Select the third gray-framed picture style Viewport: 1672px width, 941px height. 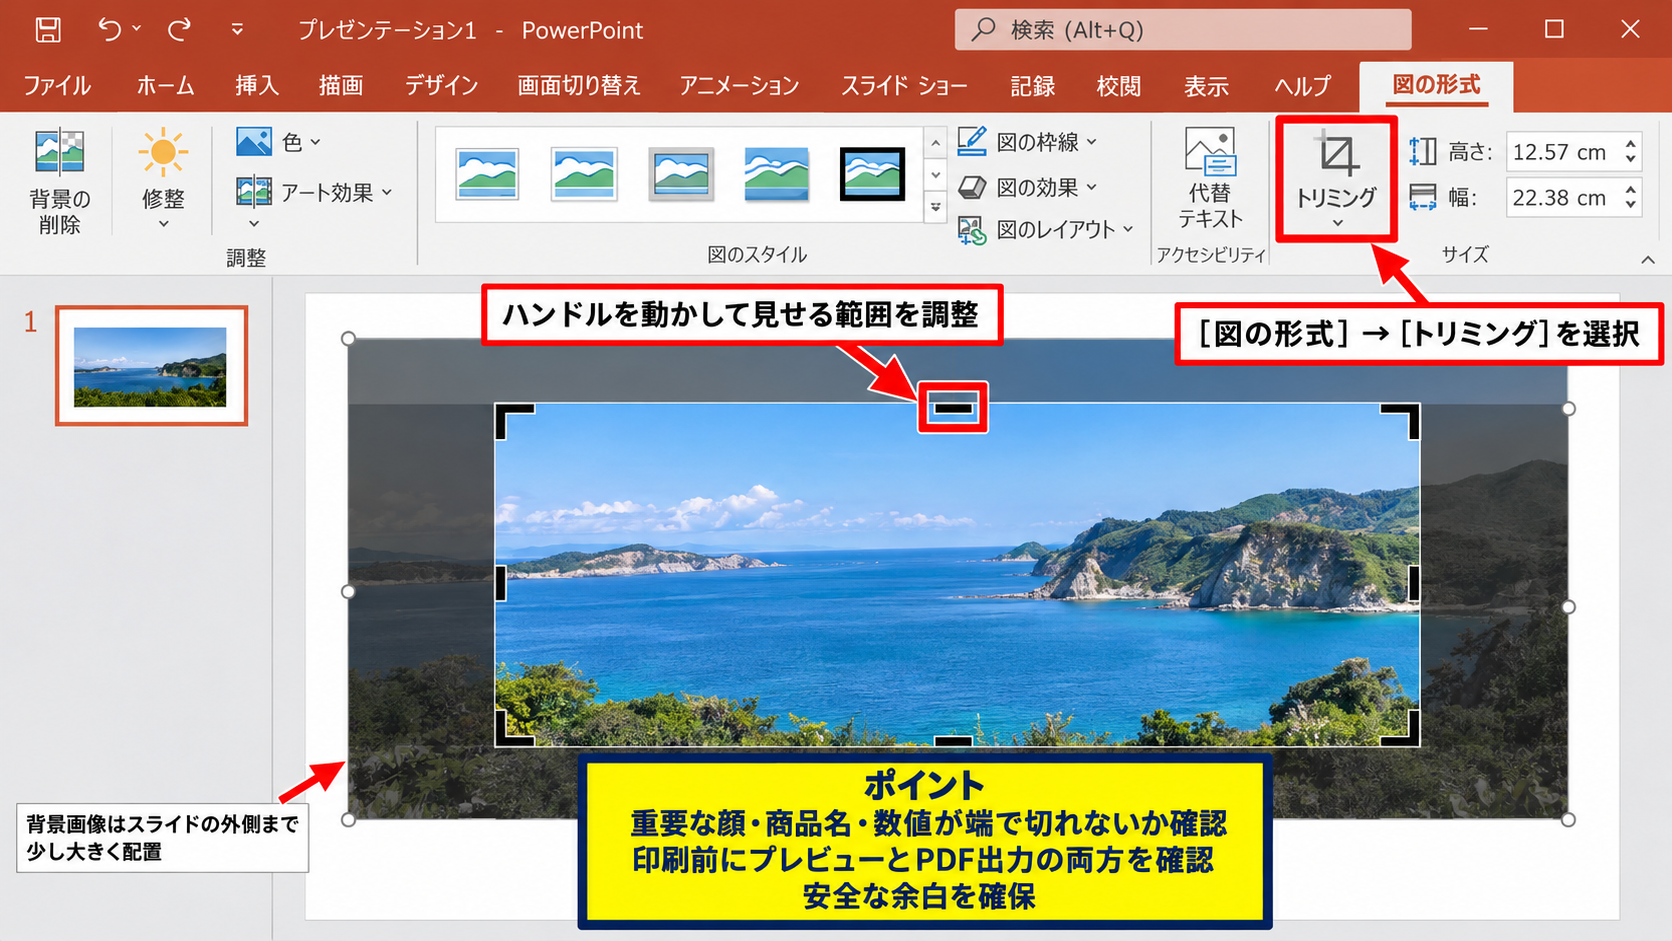pos(681,174)
